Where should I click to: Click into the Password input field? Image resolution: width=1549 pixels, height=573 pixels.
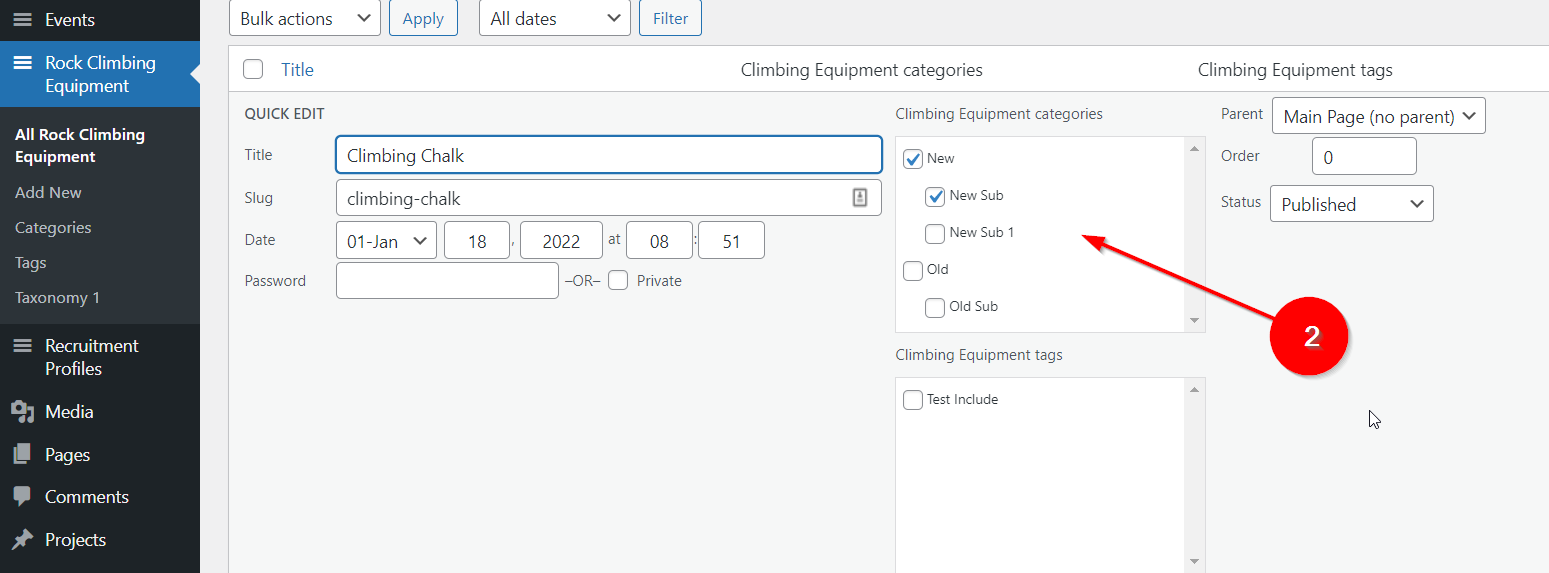coord(447,281)
